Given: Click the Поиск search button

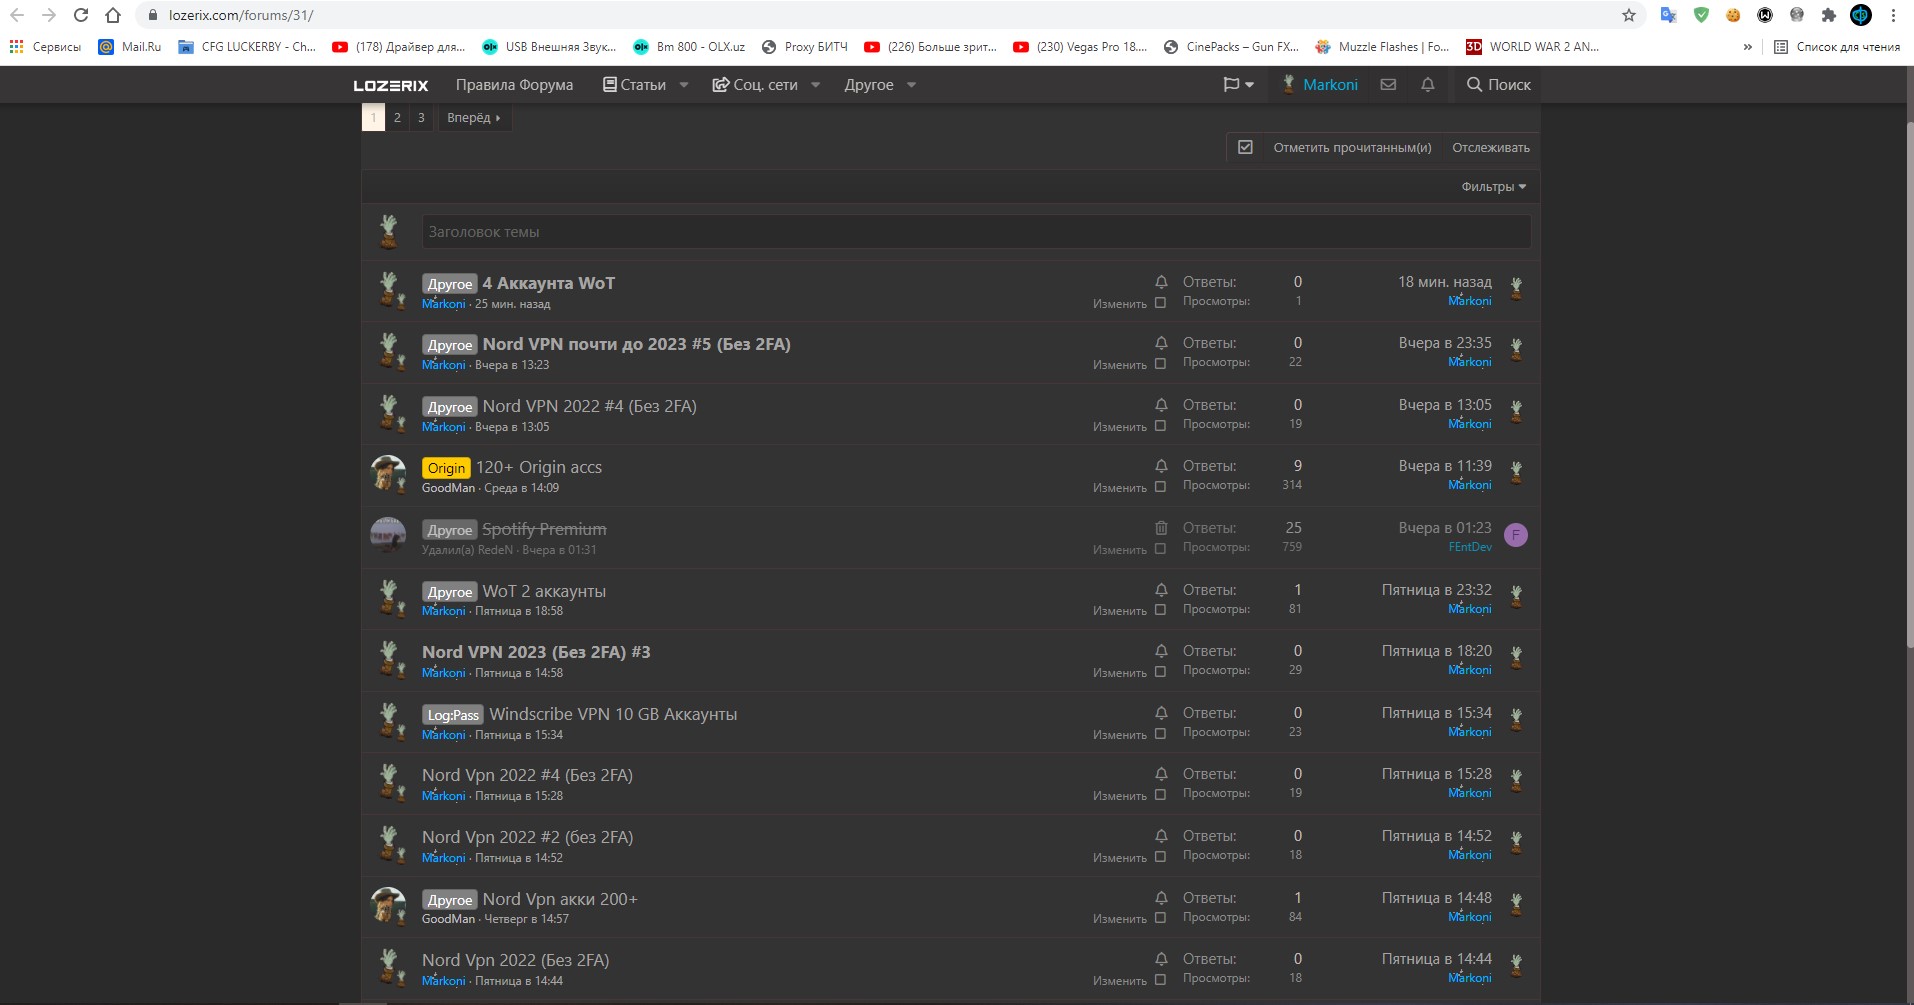Looking at the screenshot, I should pos(1498,85).
